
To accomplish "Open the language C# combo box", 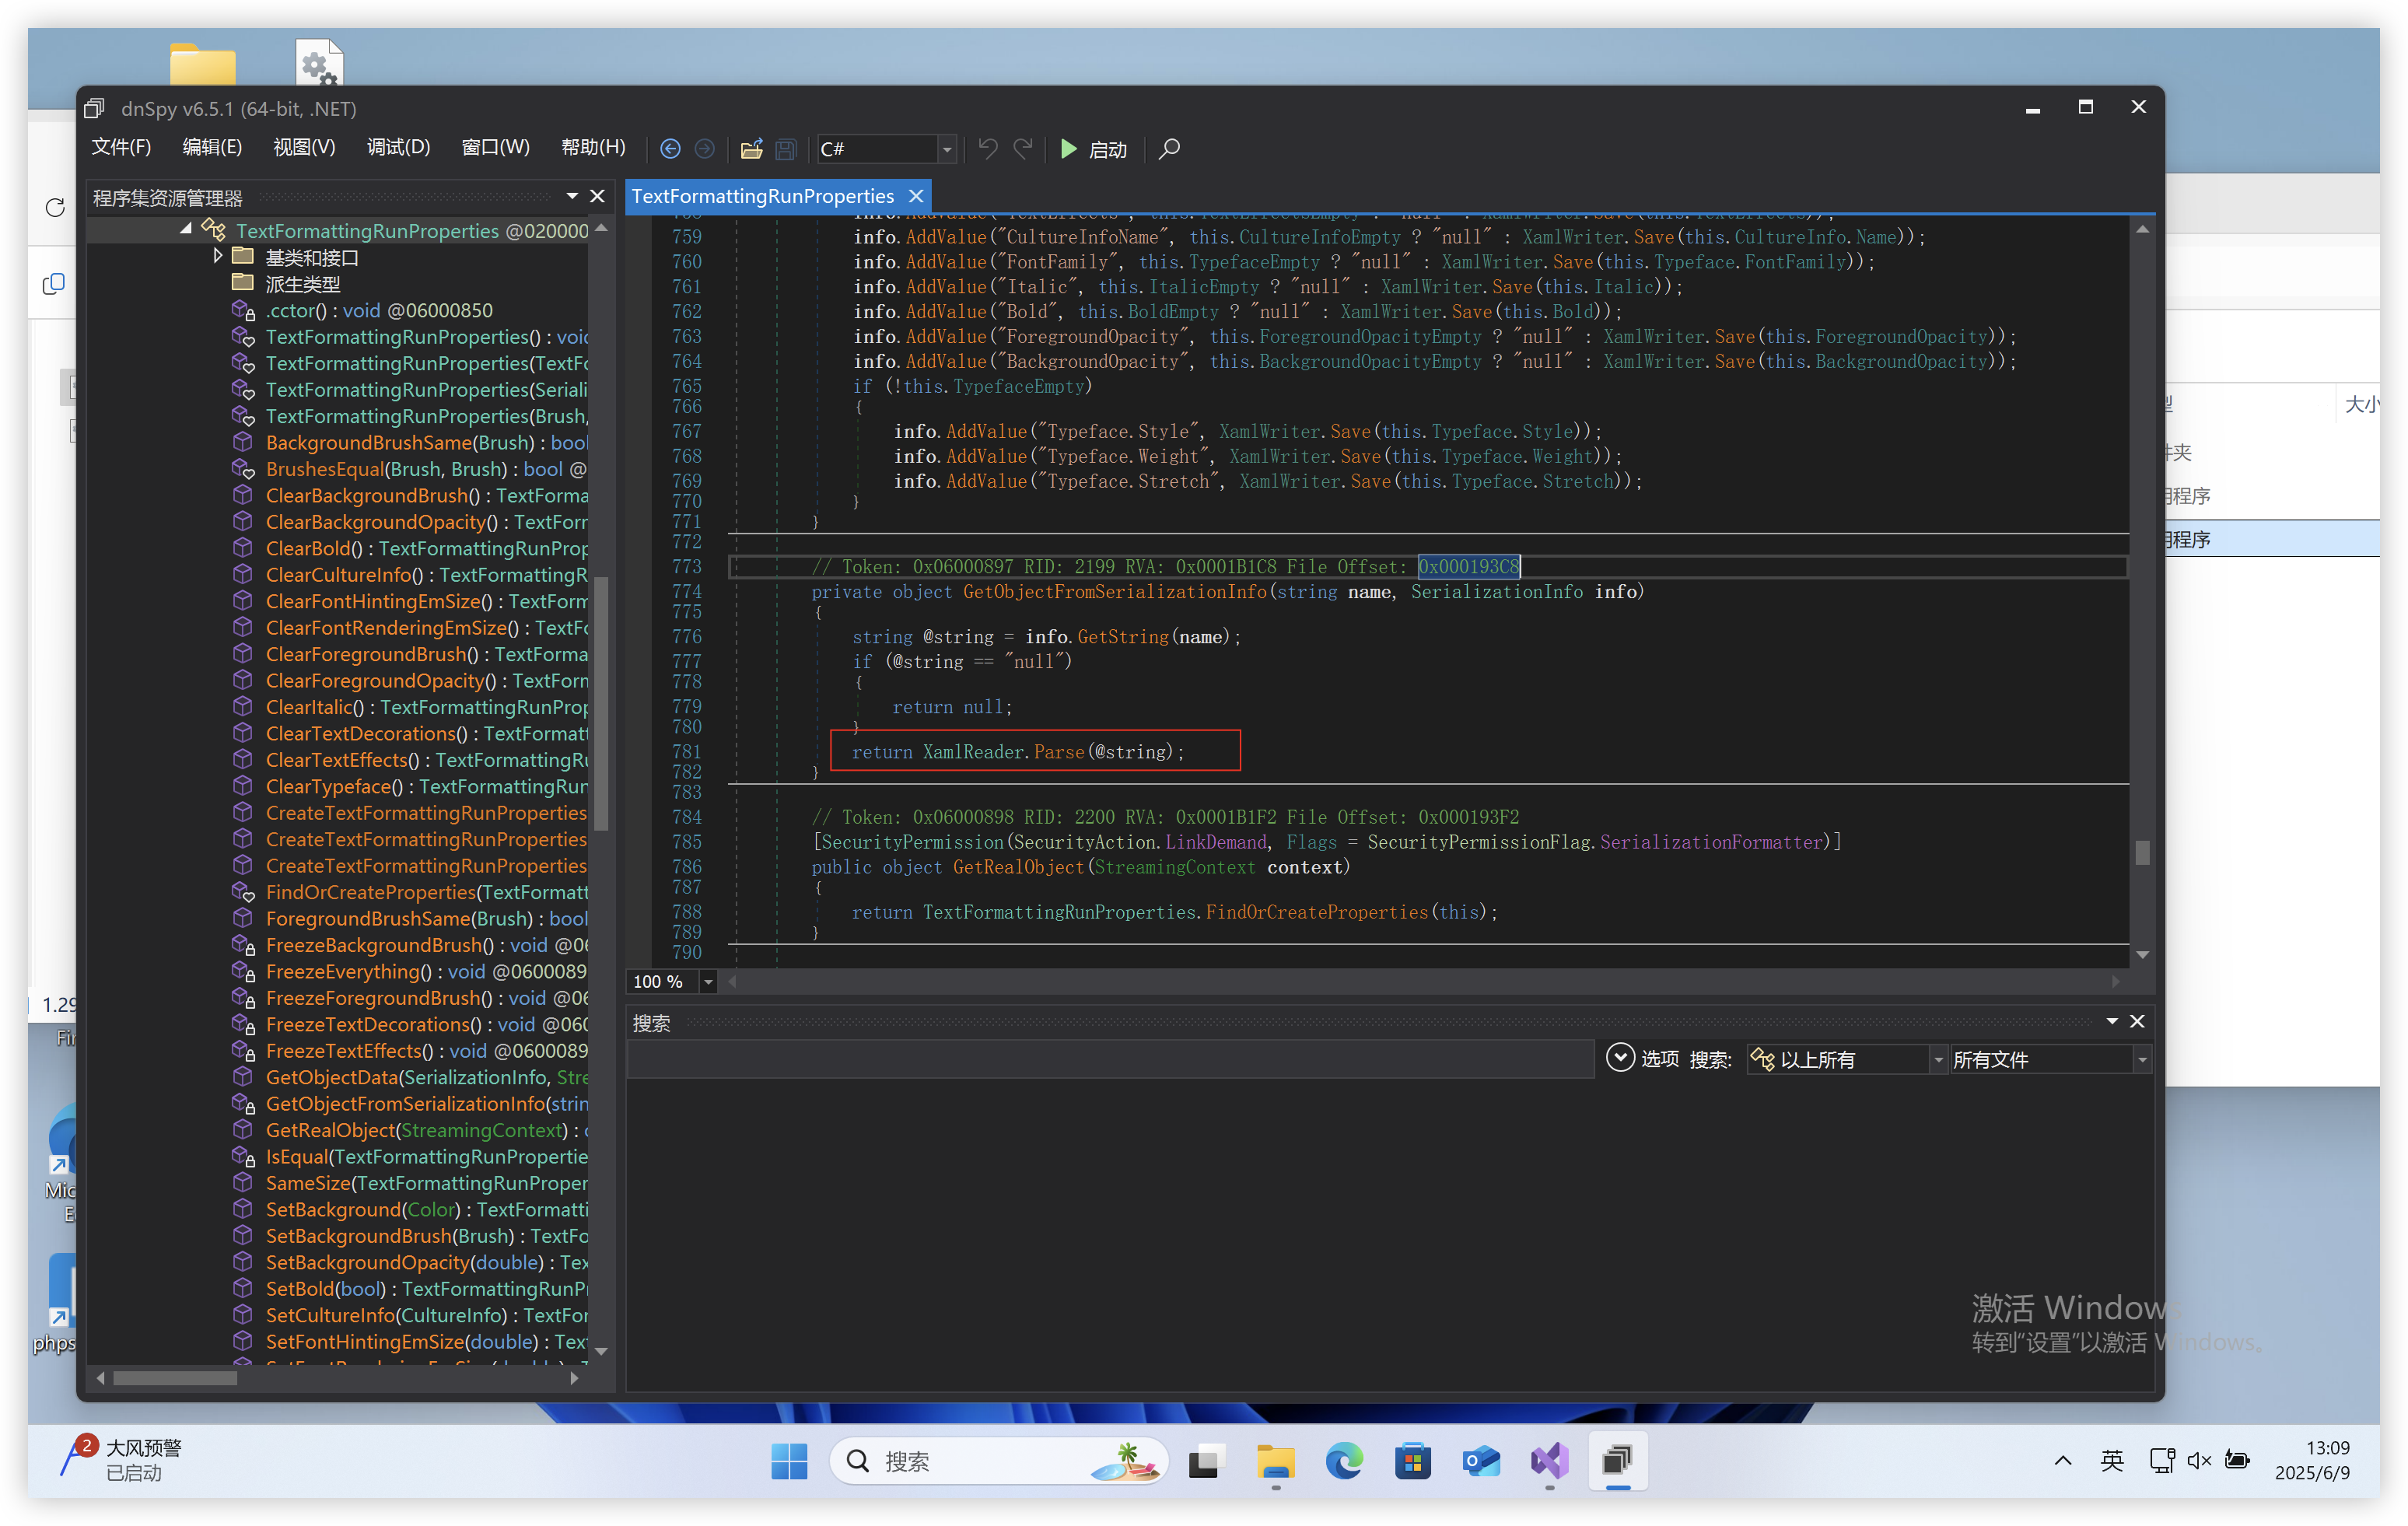I will [886, 149].
